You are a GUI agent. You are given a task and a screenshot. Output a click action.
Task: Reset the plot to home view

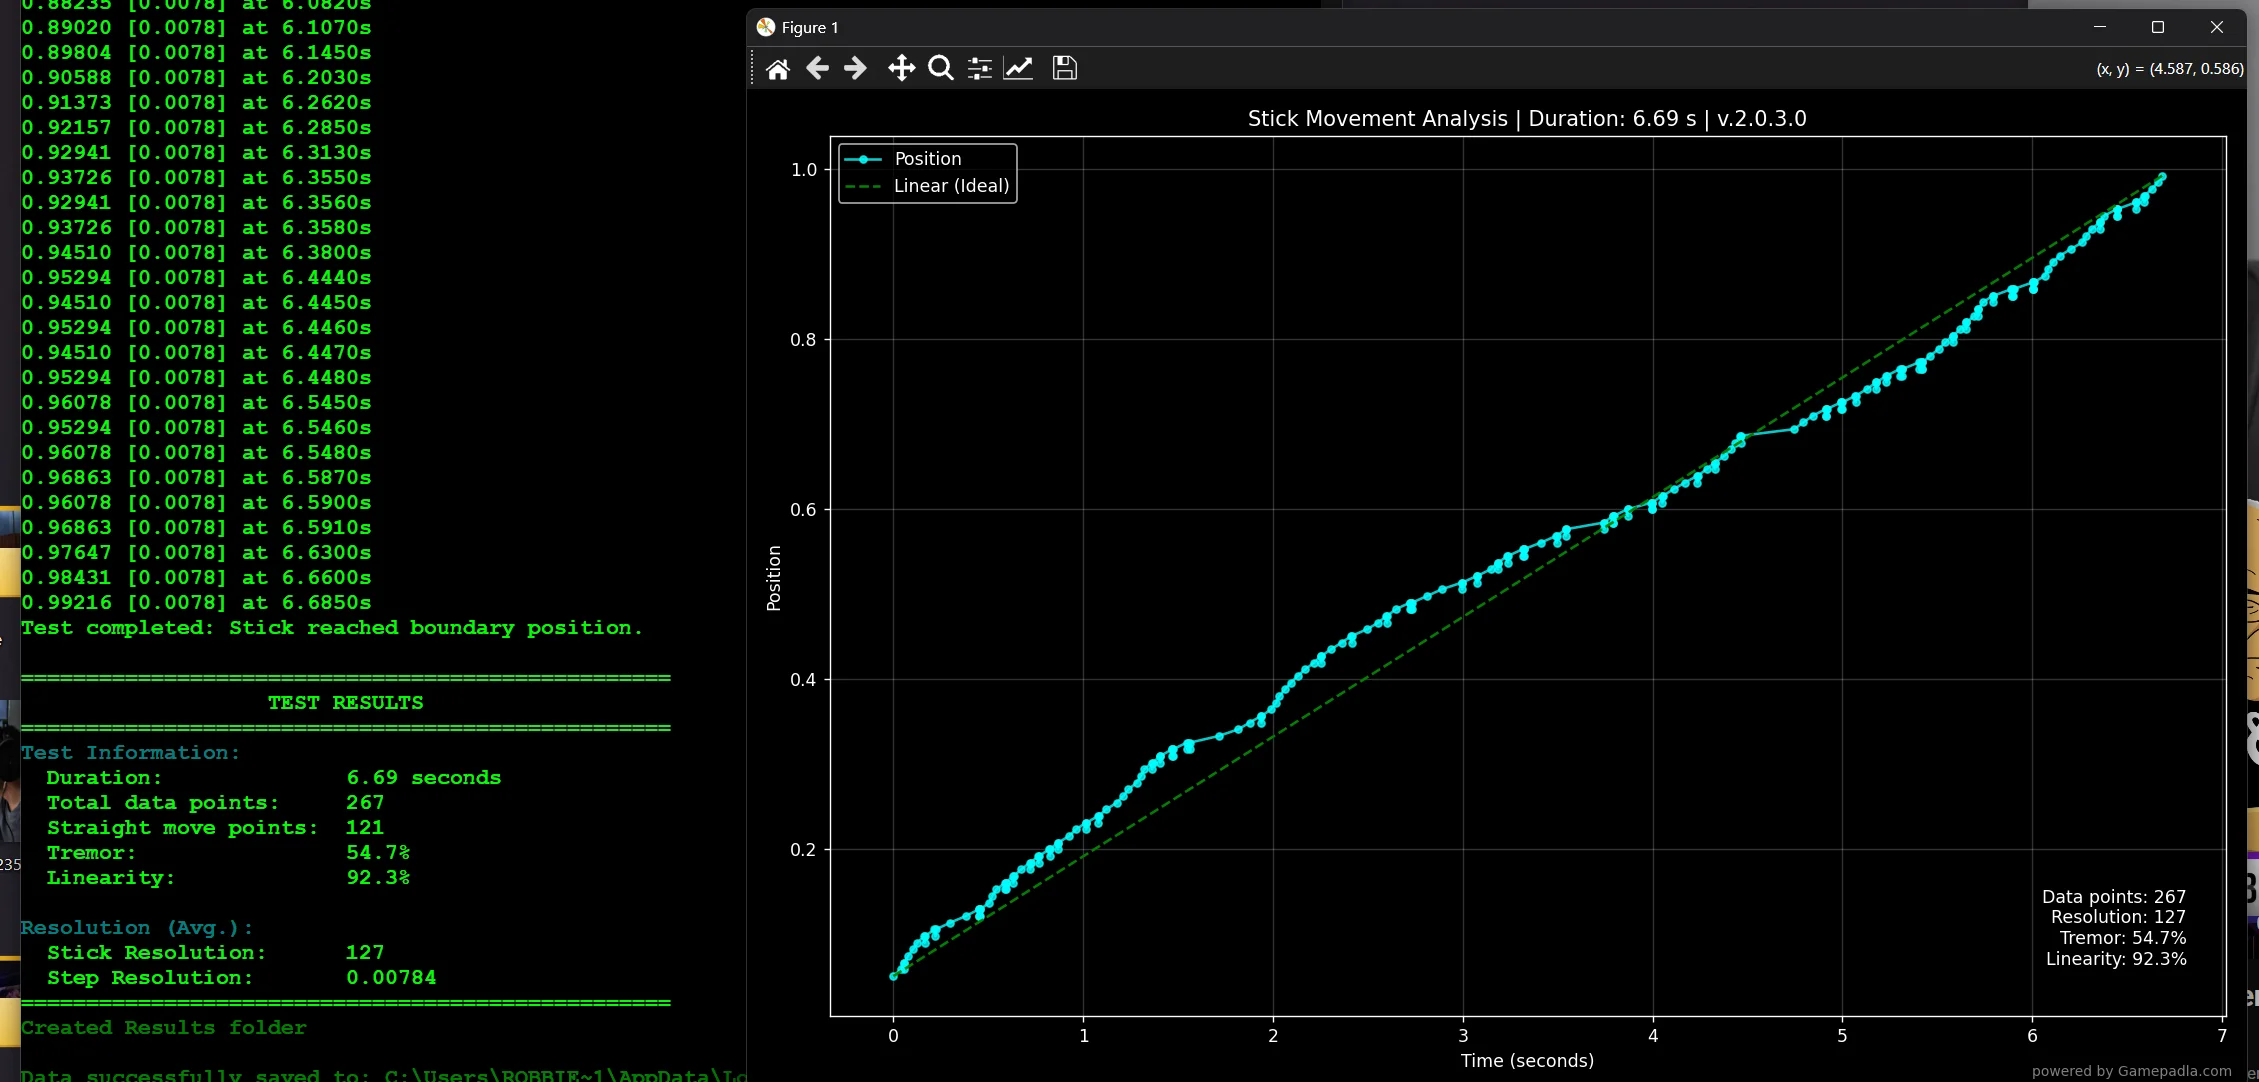778,68
